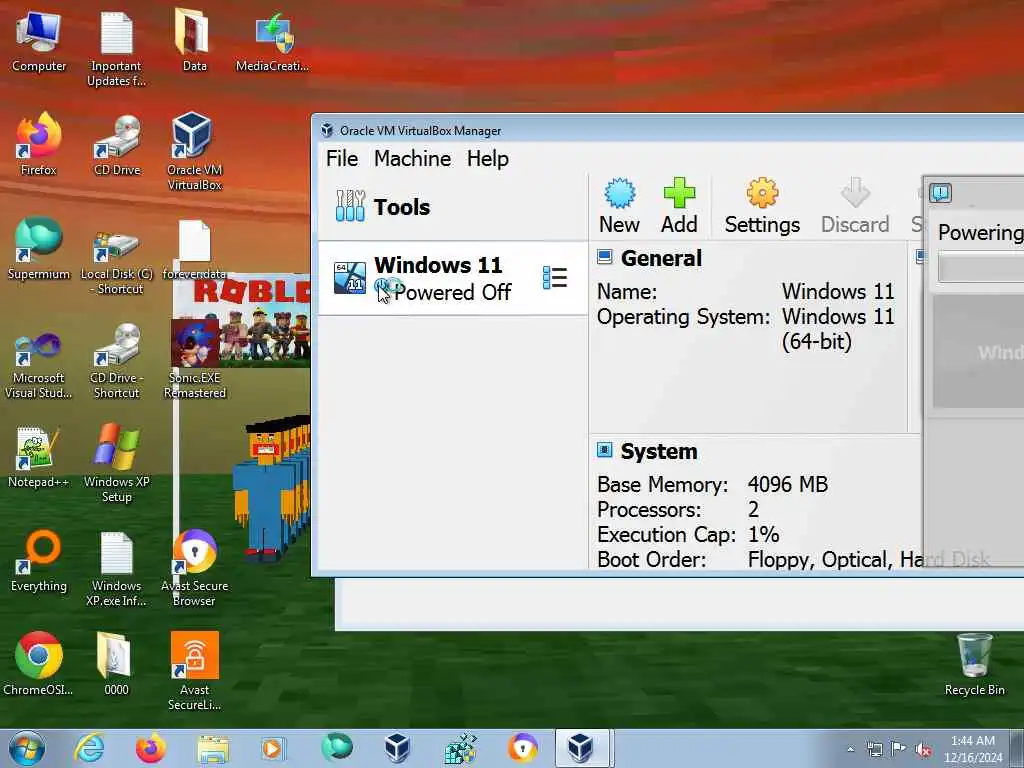
Task: Click the 'Boot Order:' label
Action: click(x=651, y=559)
